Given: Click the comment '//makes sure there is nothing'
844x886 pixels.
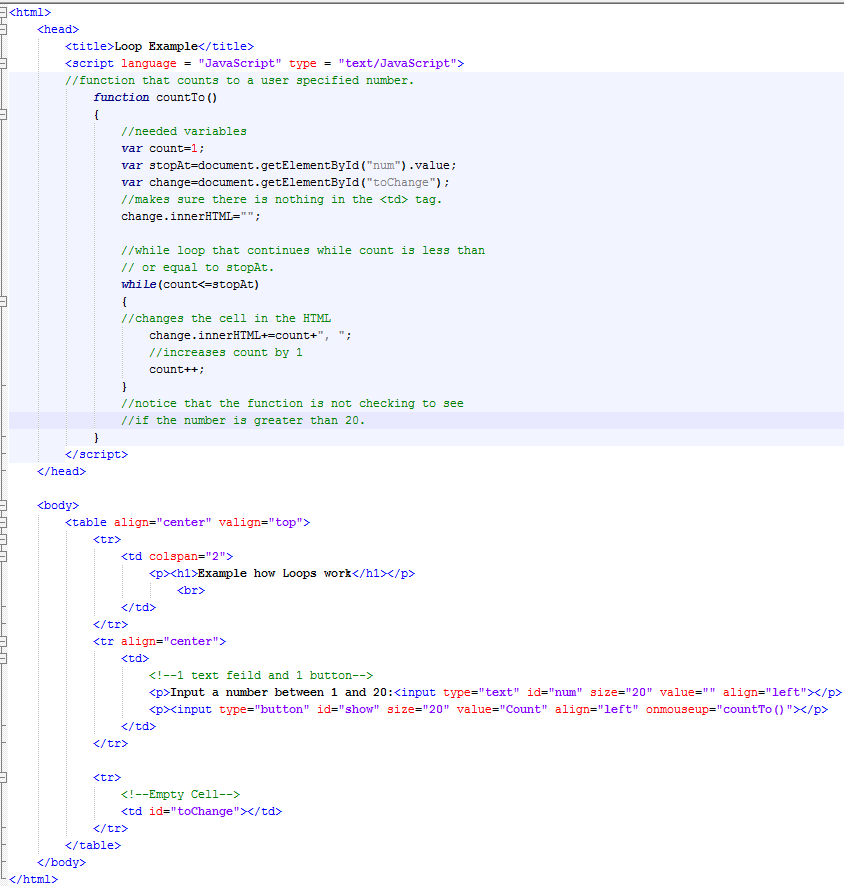Looking at the screenshot, I should (x=281, y=199).
